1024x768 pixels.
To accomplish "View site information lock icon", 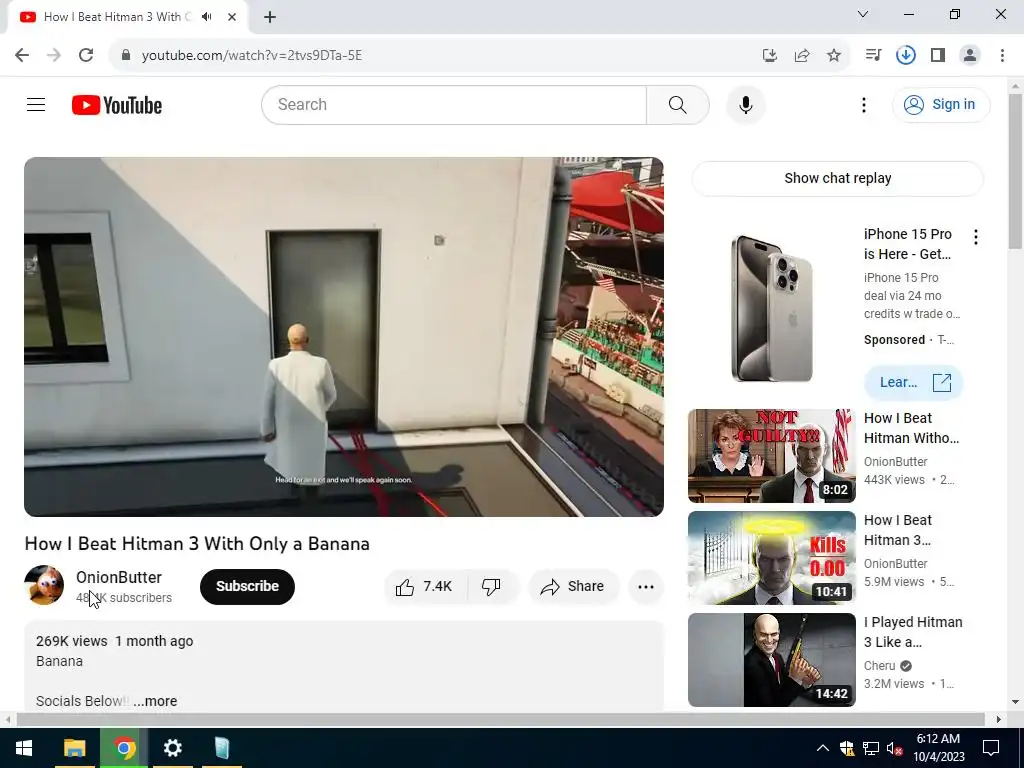I will (126, 55).
